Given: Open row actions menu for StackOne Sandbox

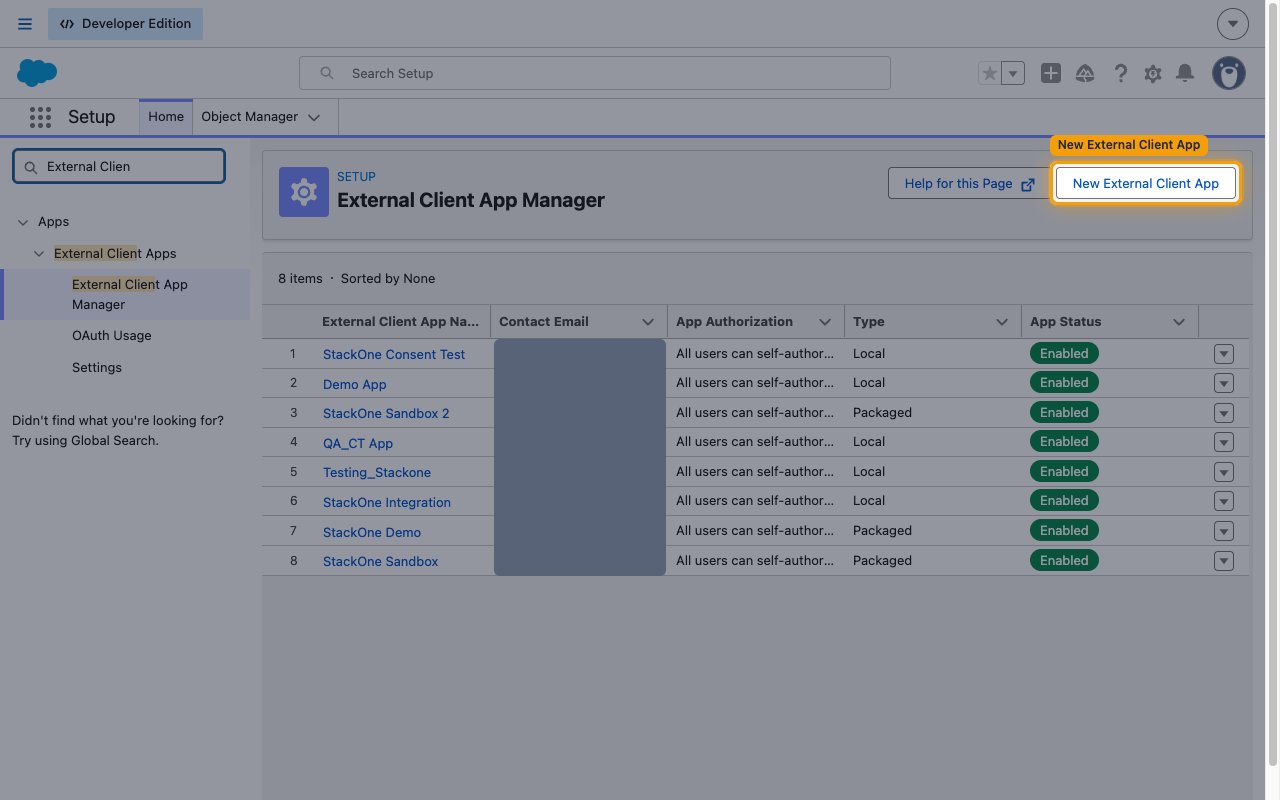Looking at the screenshot, I should [1224, 561].
